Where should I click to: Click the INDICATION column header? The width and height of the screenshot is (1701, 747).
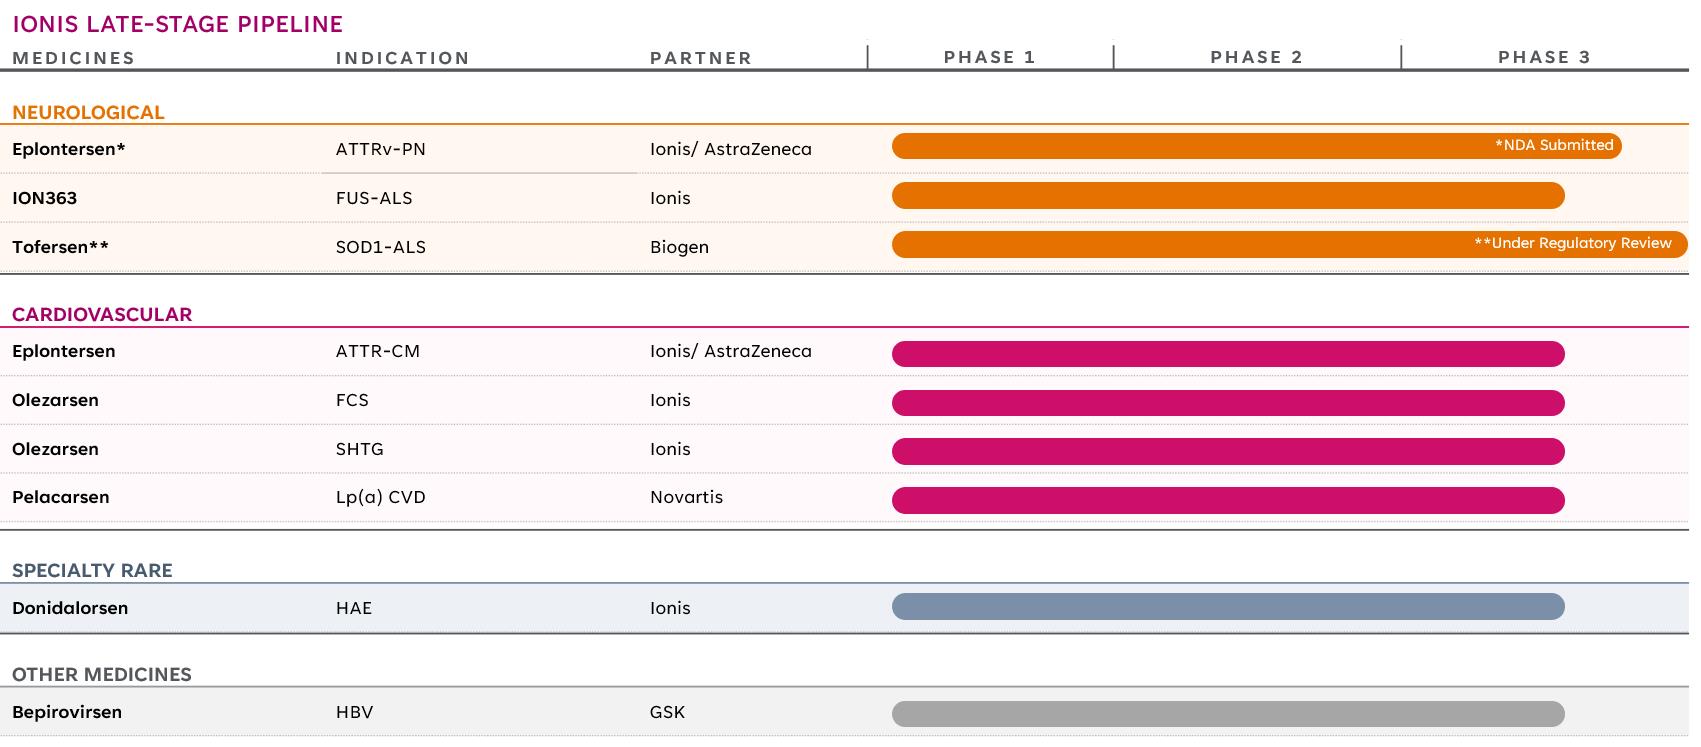pos(402,58)
